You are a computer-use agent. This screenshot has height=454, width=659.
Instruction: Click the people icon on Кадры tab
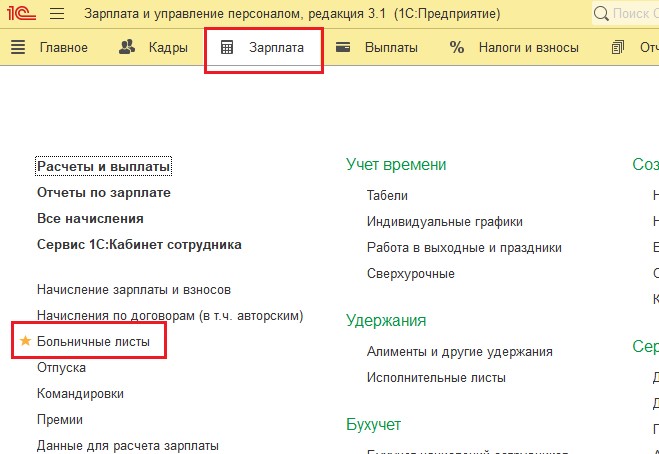127,47
